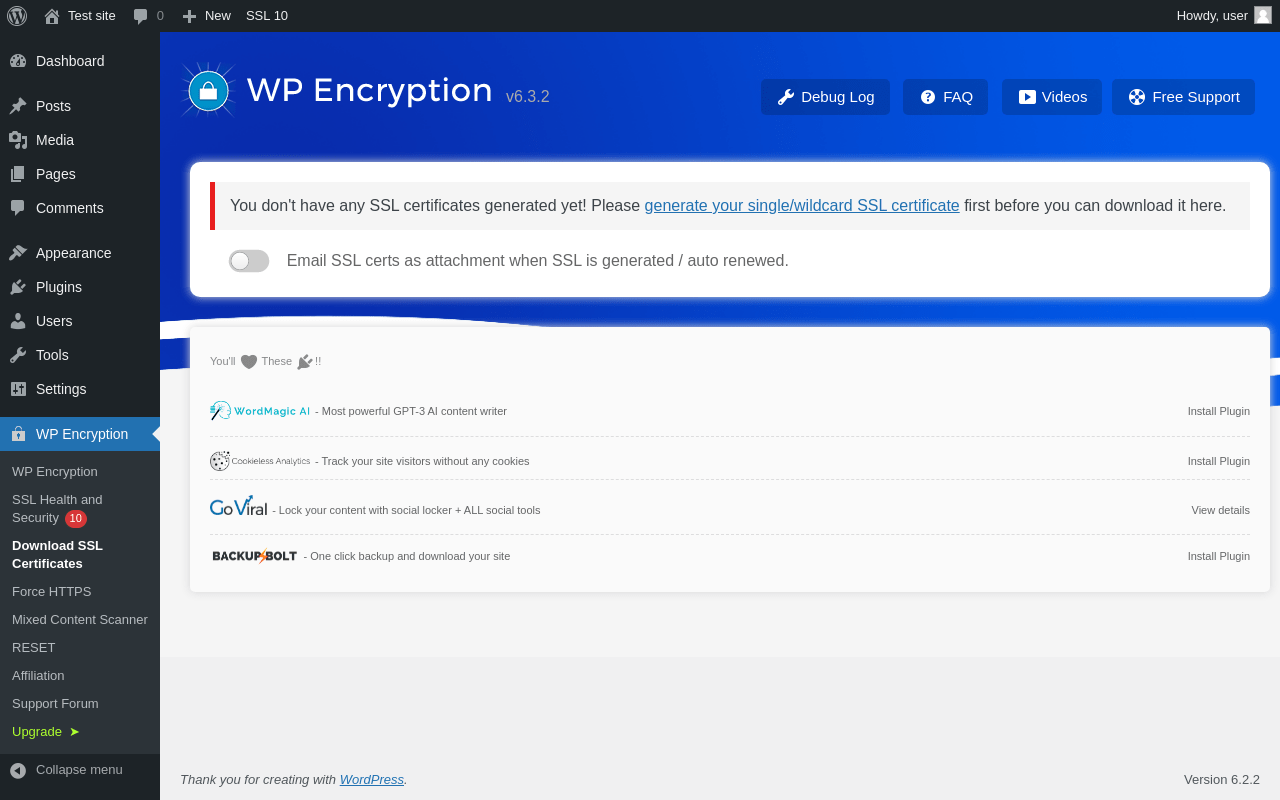1280x800 pixels.
Task: Go to Mixed Content Scanner page
Action: click(x=80, y=620)
